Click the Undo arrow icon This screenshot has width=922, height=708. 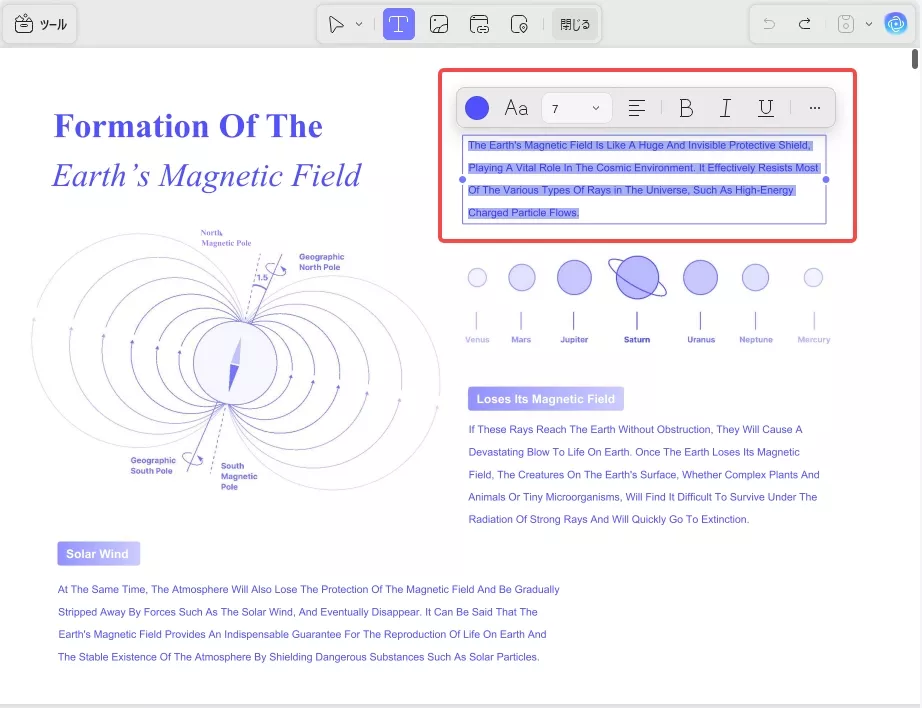point(769,24)
